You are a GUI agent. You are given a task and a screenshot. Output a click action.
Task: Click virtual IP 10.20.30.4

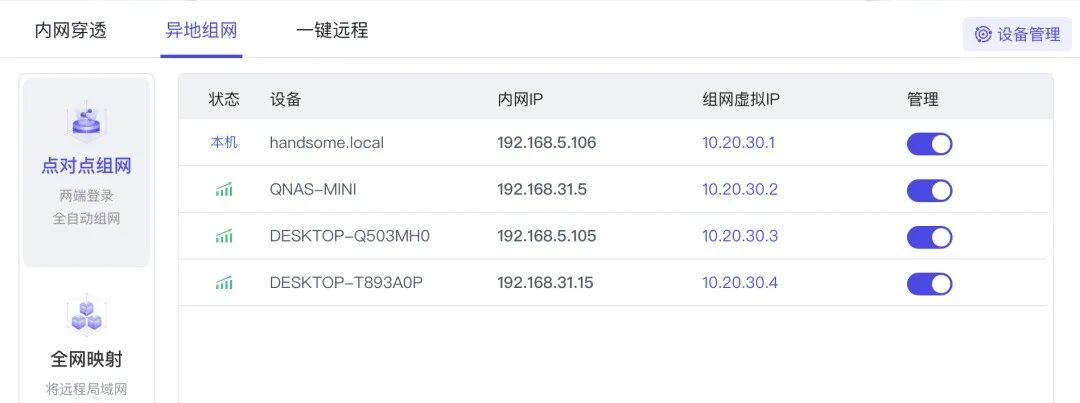click(x=740, y=282)
